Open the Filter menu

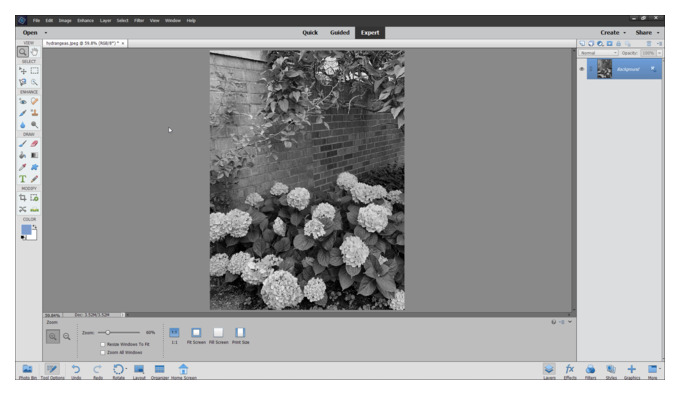[139, 20]
